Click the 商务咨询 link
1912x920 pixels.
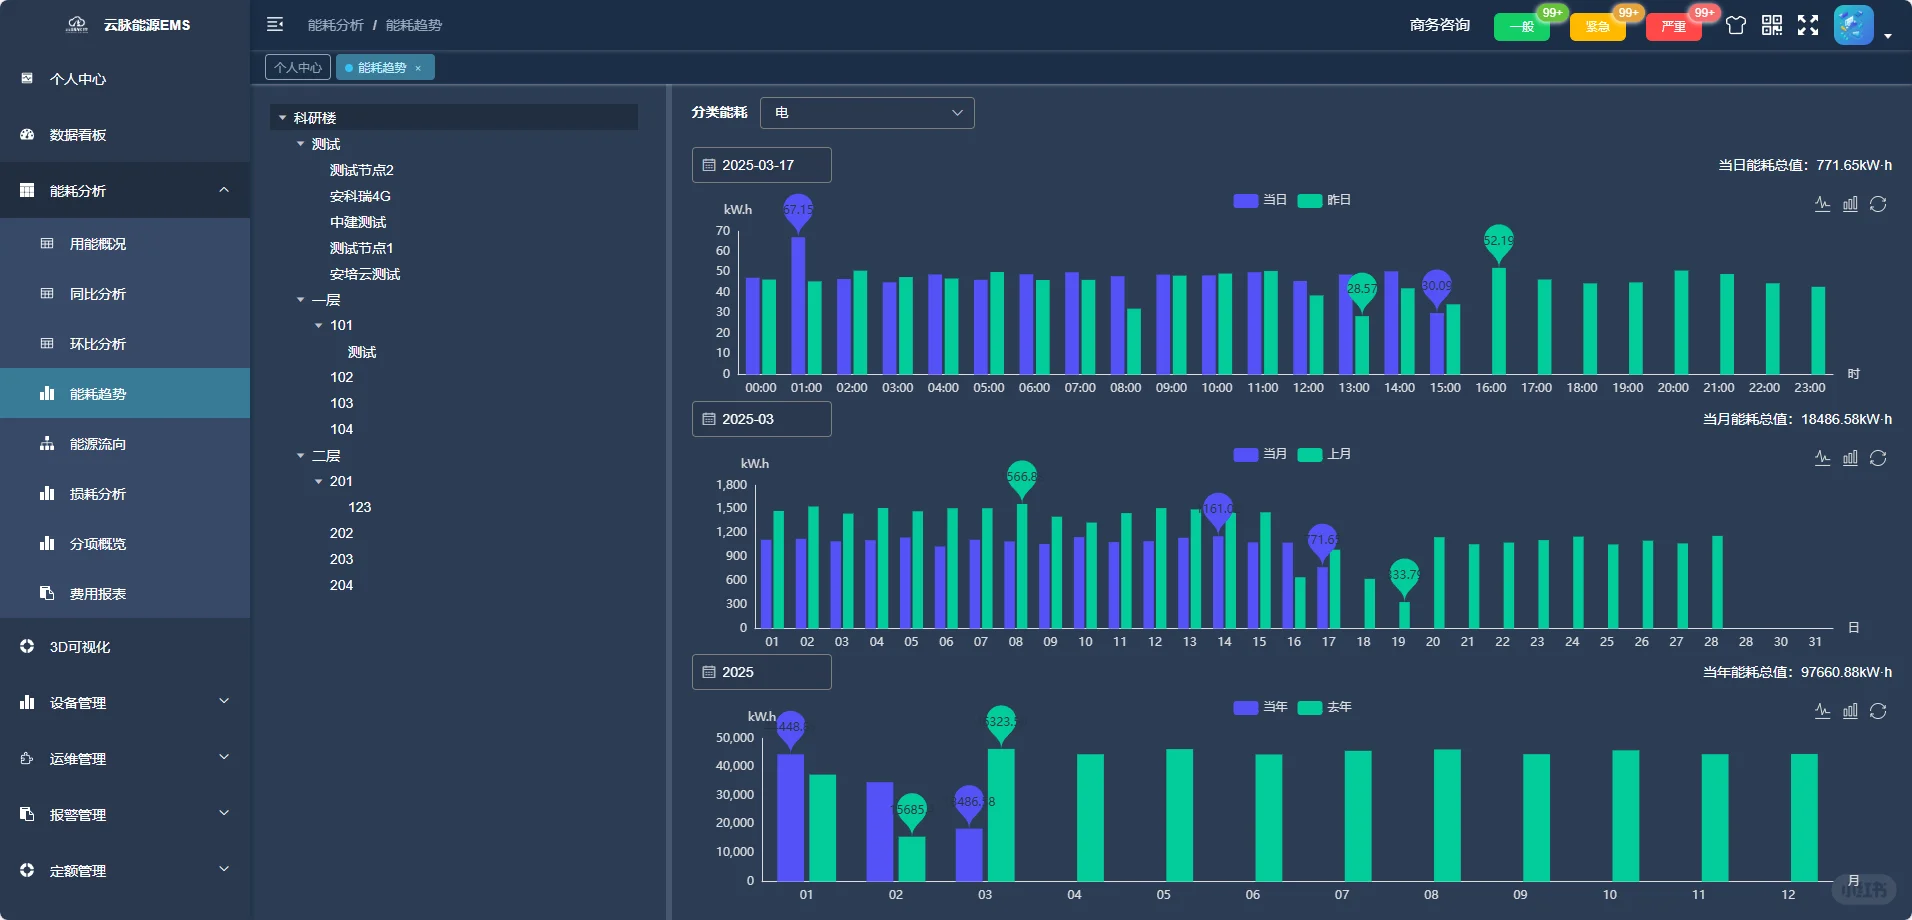1440,25
